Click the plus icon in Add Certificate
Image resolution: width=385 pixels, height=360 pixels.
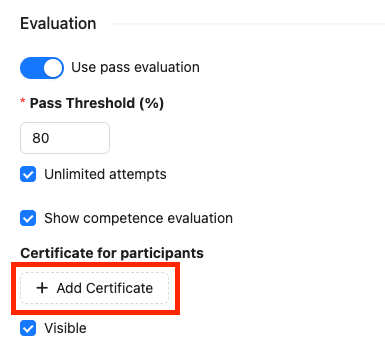point(42,288)
